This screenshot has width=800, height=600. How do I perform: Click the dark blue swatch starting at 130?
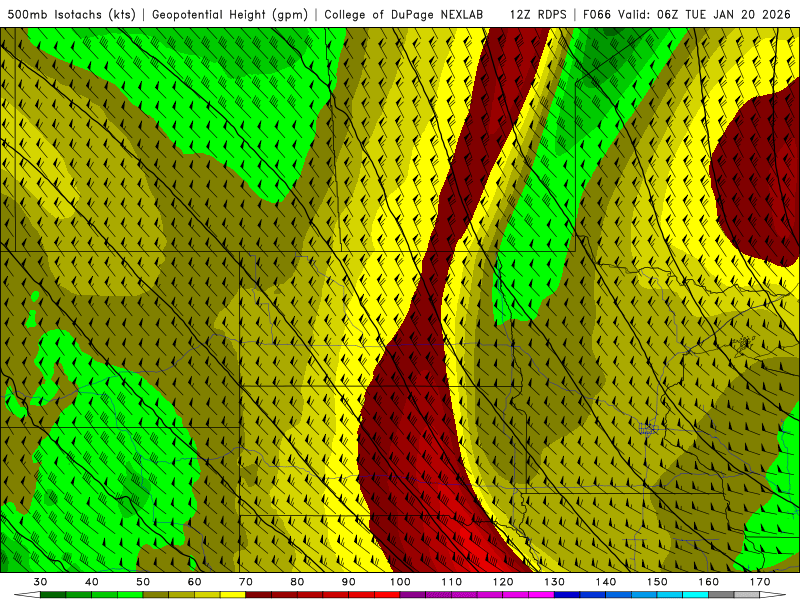567,595
